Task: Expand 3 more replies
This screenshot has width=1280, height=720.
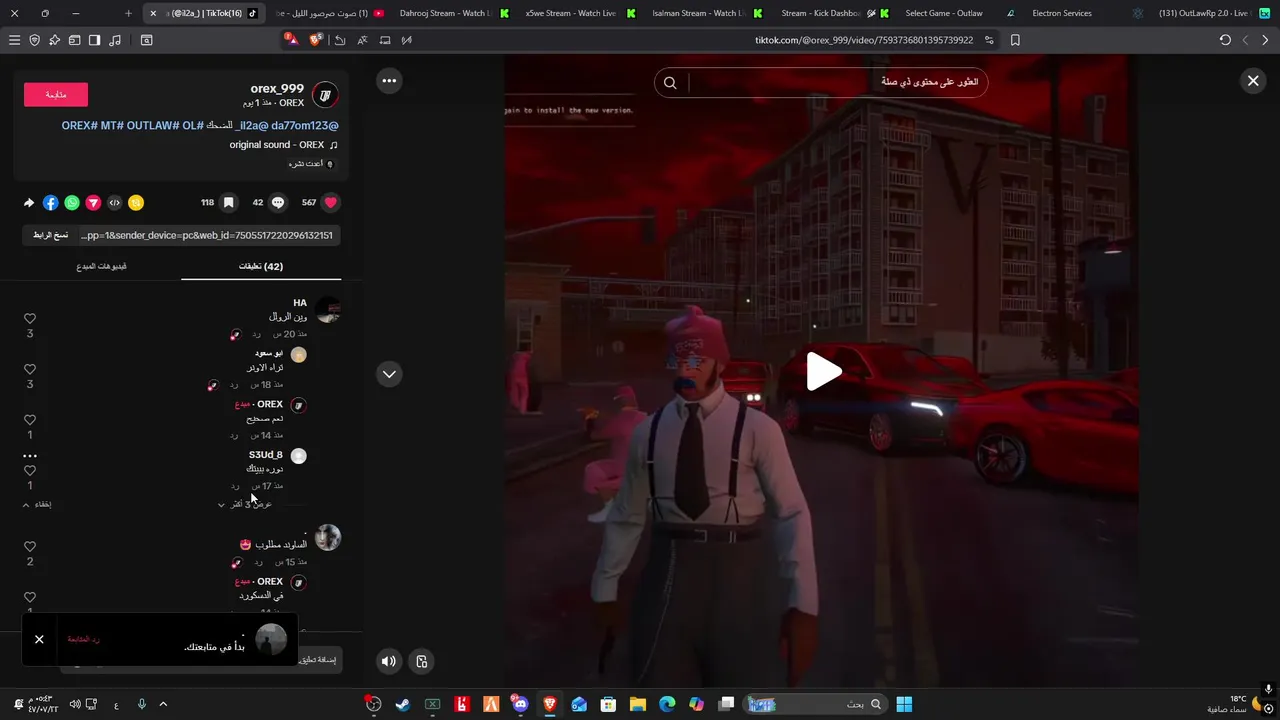Action: [x=245, y=504]
